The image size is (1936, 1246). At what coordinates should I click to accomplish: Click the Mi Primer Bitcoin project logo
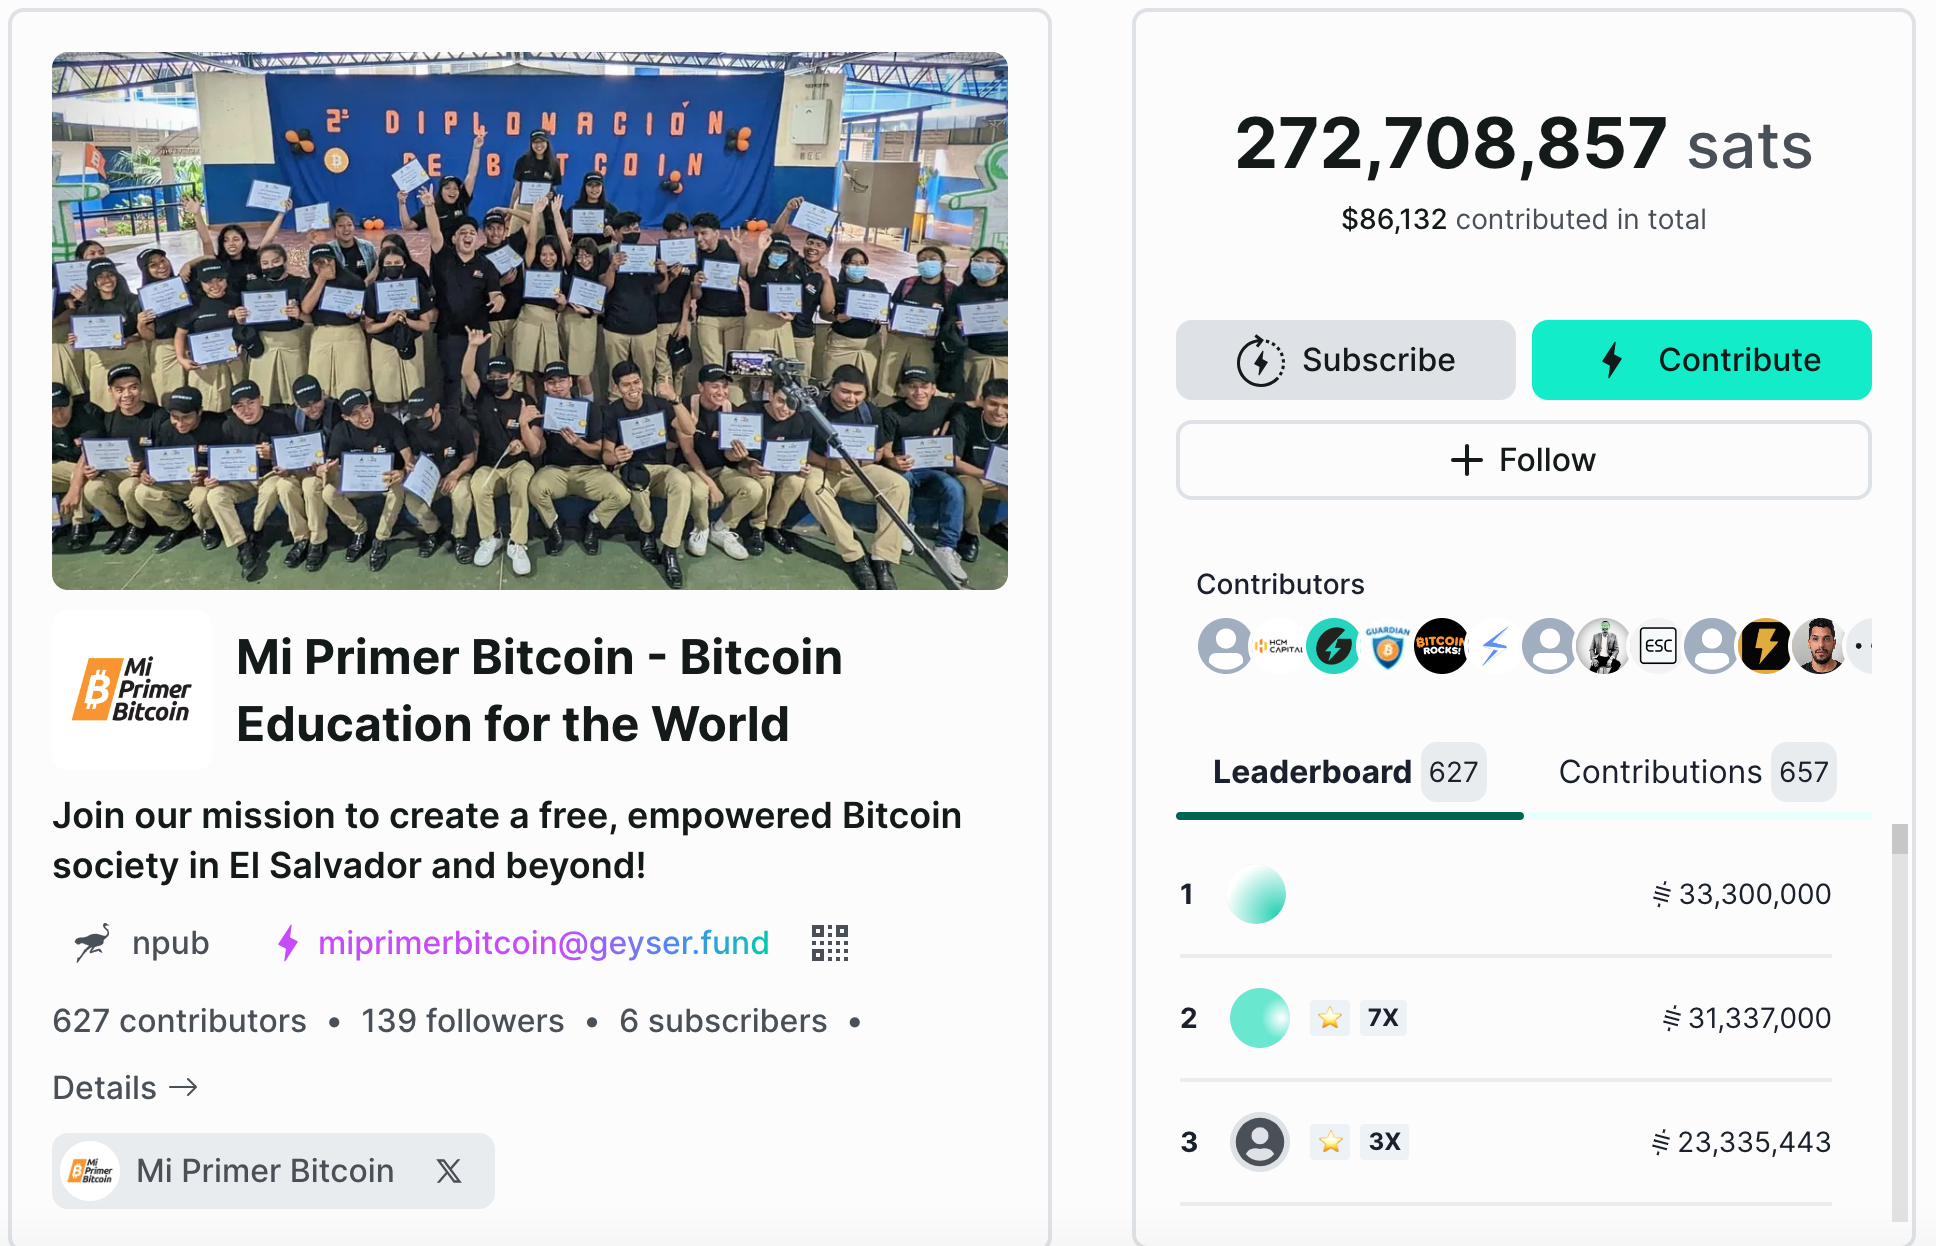pos(132,690)
